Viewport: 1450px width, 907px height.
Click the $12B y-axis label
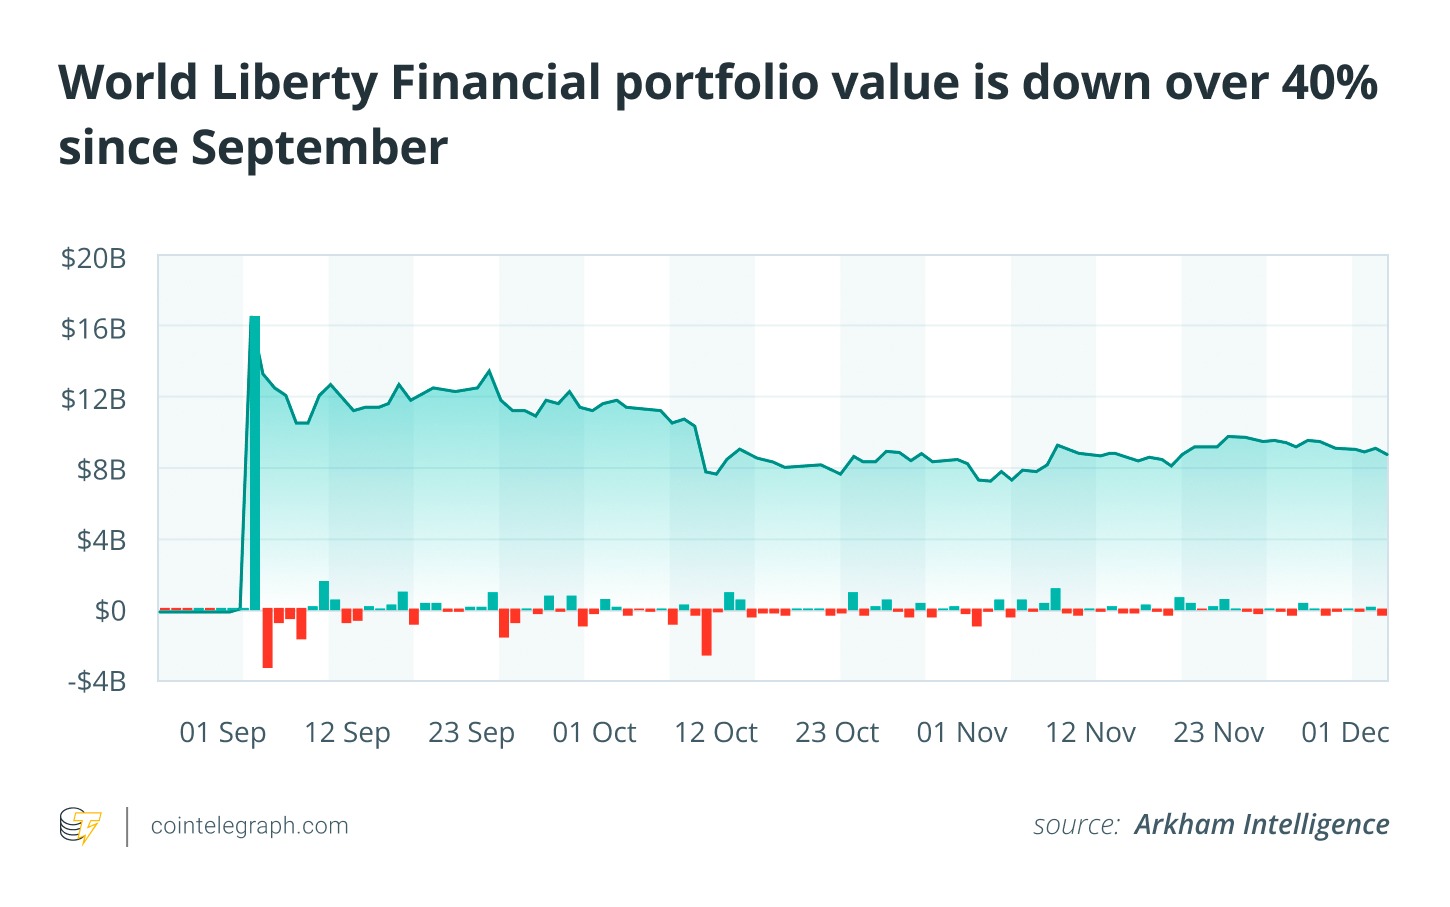pyautogui.click(x=93, y=399)
